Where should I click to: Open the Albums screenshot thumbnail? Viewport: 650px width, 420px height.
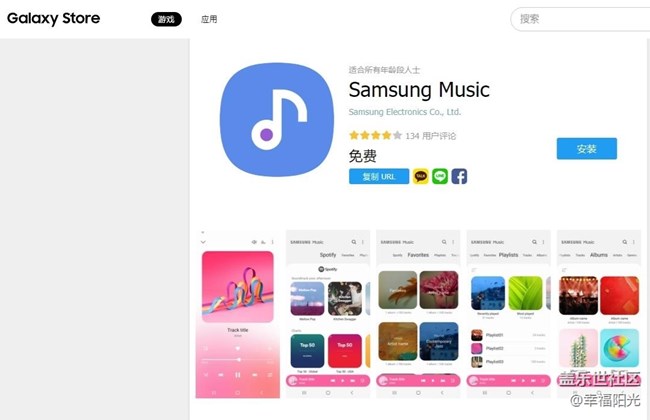pyautogui.click(x=599, y=314)
